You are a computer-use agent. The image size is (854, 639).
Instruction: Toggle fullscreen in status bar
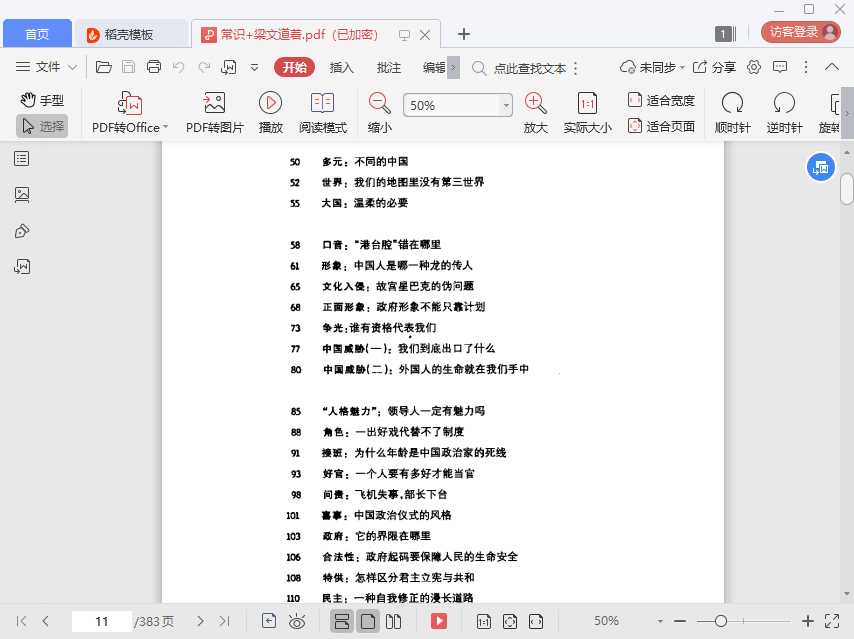(x=832, y=621)
